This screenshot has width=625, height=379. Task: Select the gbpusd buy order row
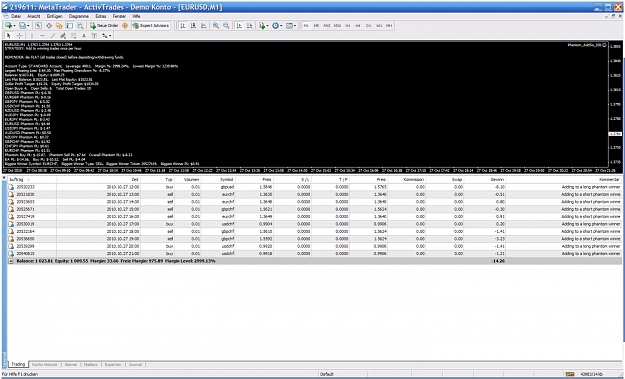click(x=314, y=187)
